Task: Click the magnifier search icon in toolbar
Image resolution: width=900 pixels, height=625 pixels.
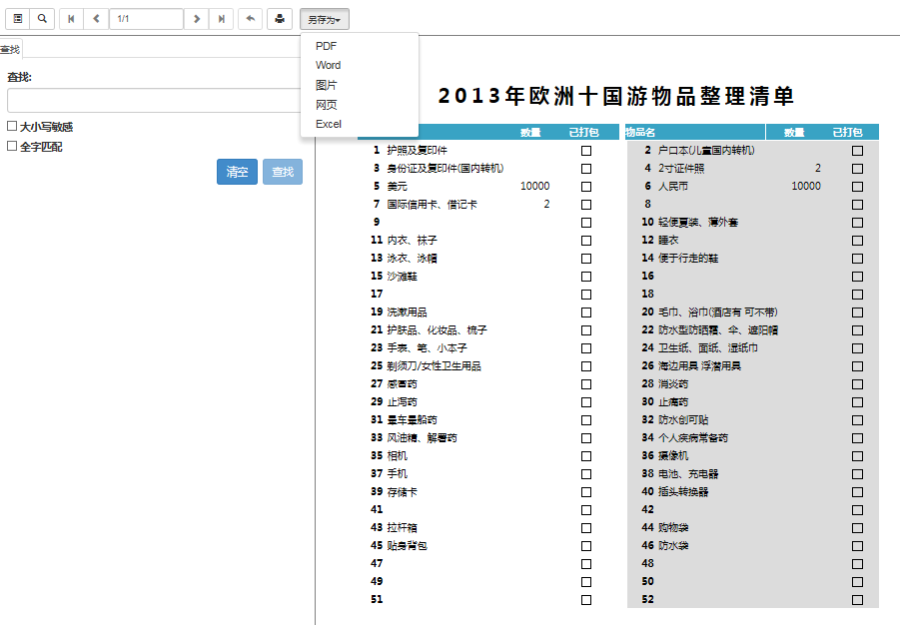Action: [x=42, y=19]
